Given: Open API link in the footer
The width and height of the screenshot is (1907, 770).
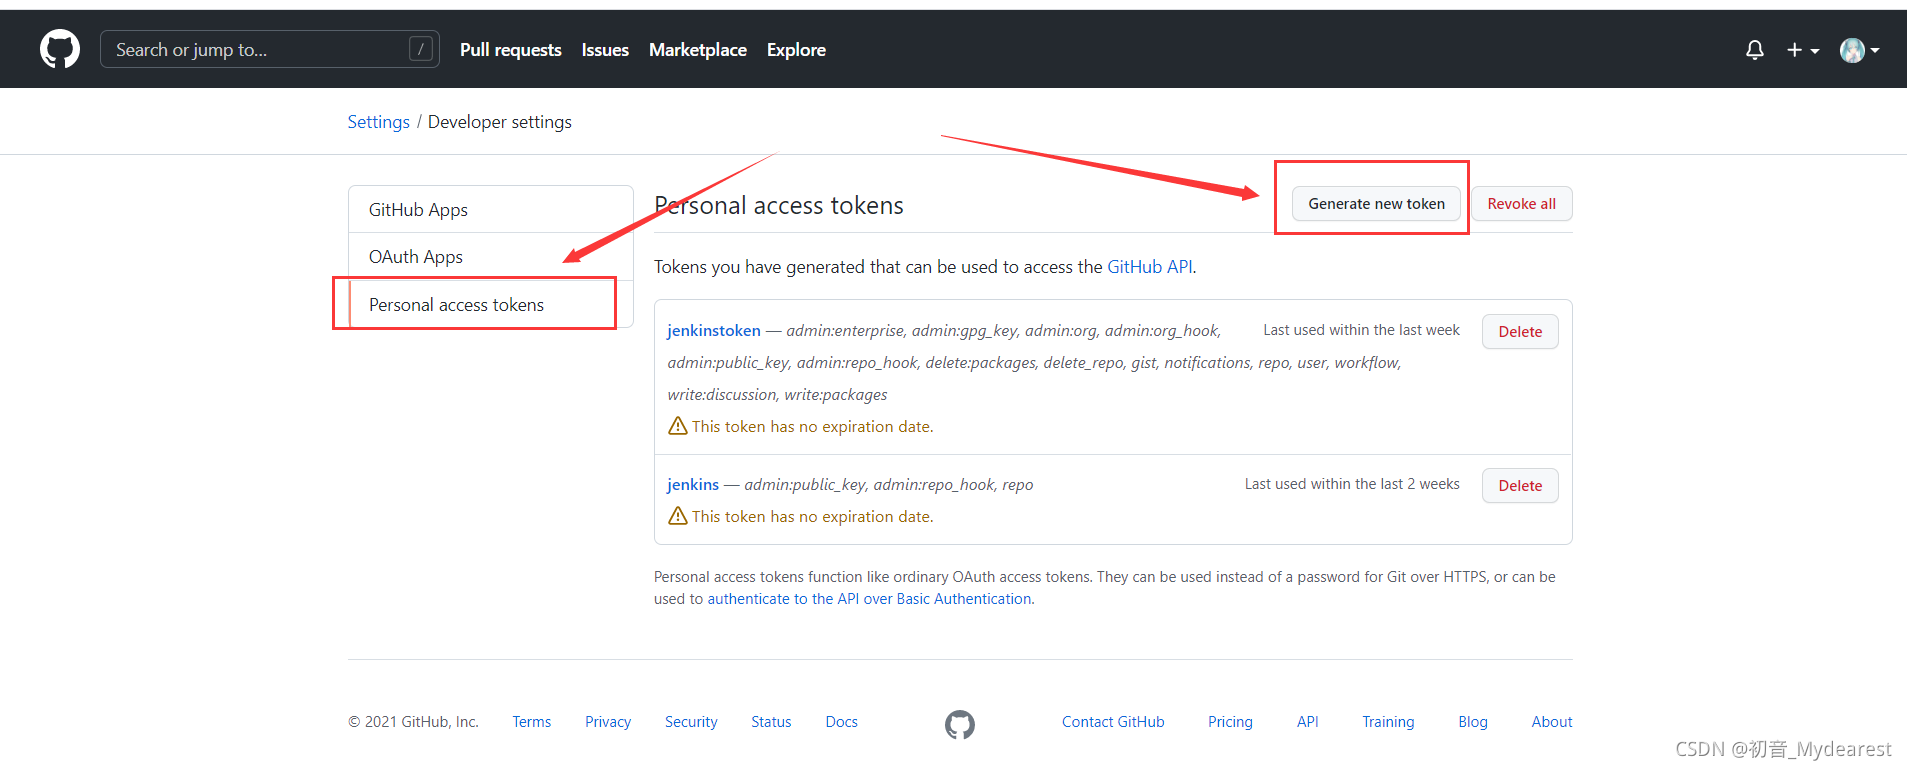Looking at the screenshot, I should (1308, 722).
